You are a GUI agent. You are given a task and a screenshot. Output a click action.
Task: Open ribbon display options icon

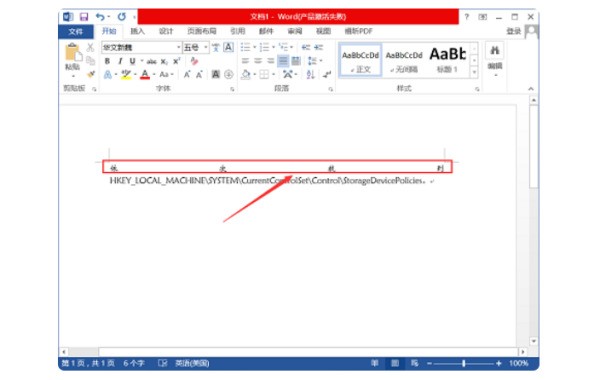point(483,16)
